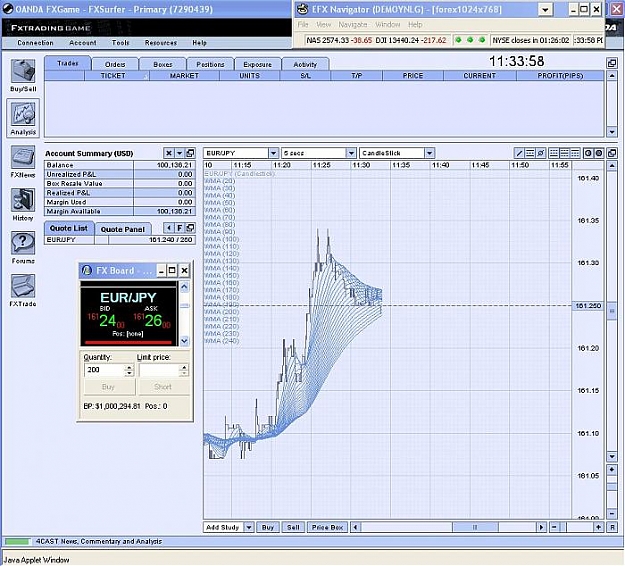Switch to the Positions tab
This screenshot has height=566, width=625.
[x=210, y=65]
